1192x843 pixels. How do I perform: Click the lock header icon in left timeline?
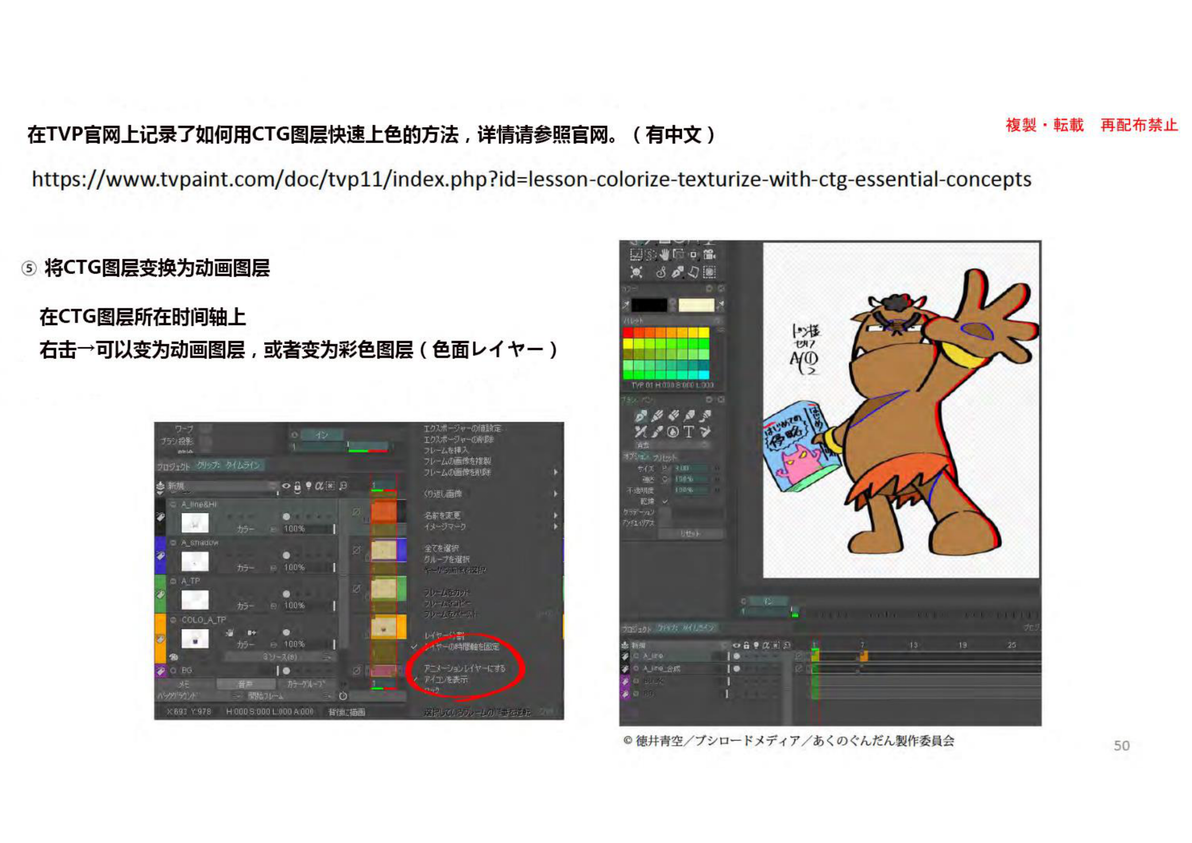pyautogui.click(x=297, y=486)
